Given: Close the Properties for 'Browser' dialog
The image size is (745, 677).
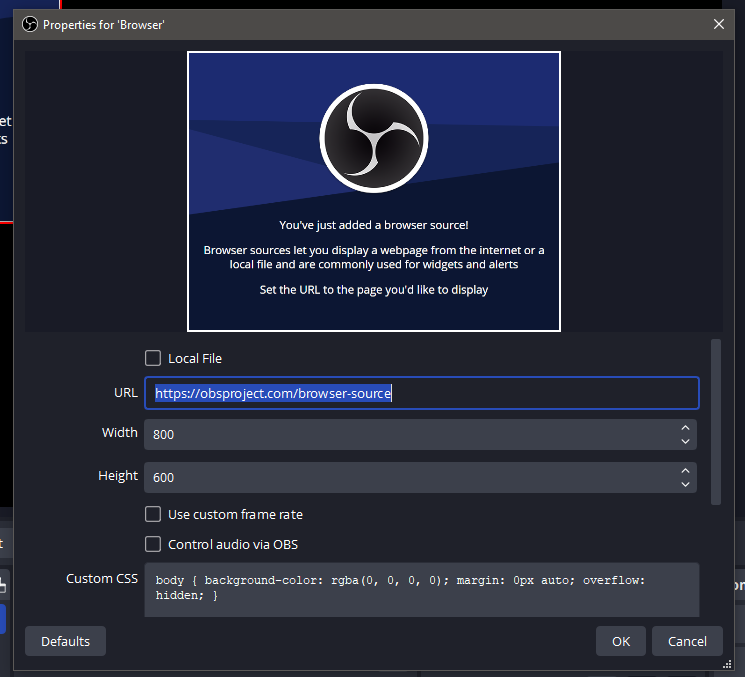Looking at the screenshot, I should (x=718, y=24).
